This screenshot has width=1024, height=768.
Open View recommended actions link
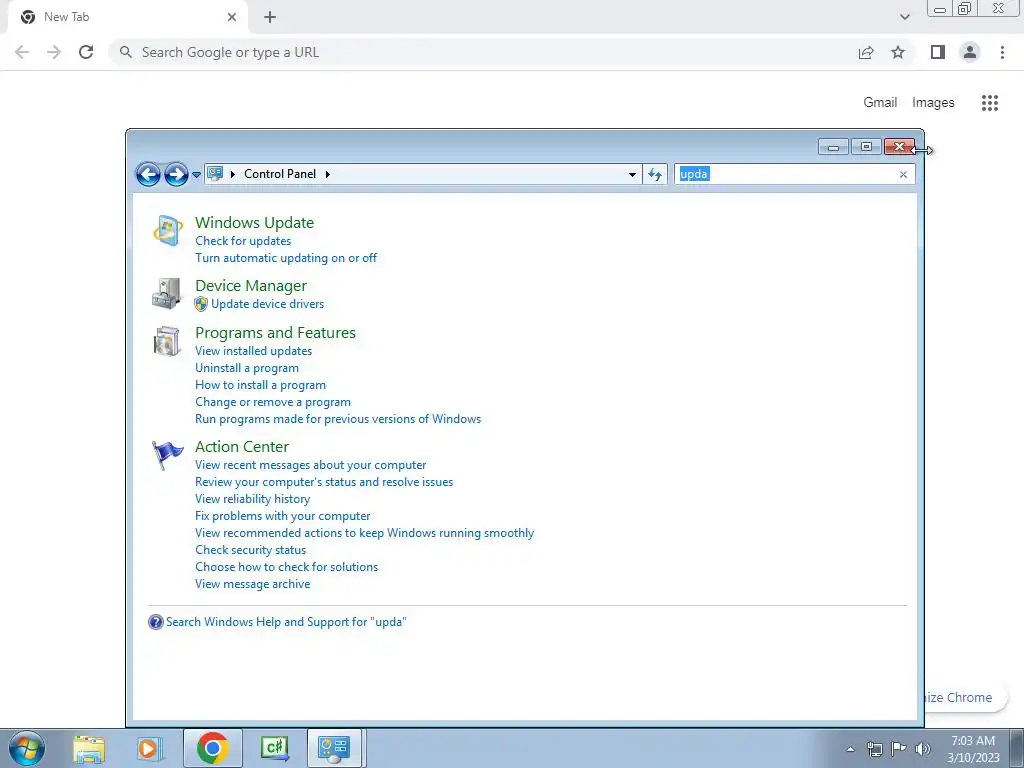tap(364, 533)
